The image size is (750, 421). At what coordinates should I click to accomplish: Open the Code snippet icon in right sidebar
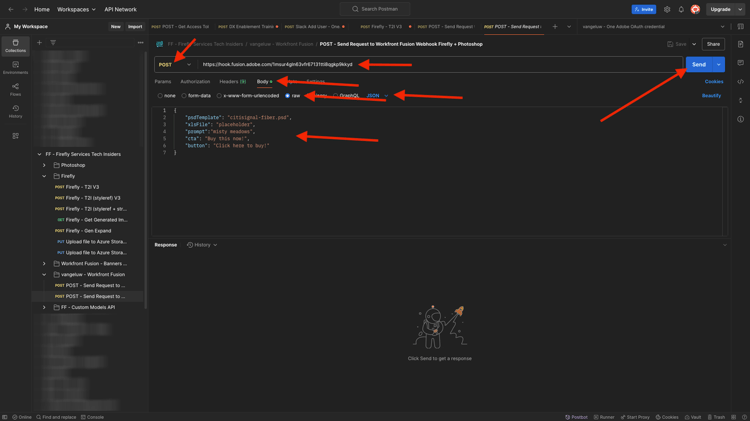click(x=740, y=81)
